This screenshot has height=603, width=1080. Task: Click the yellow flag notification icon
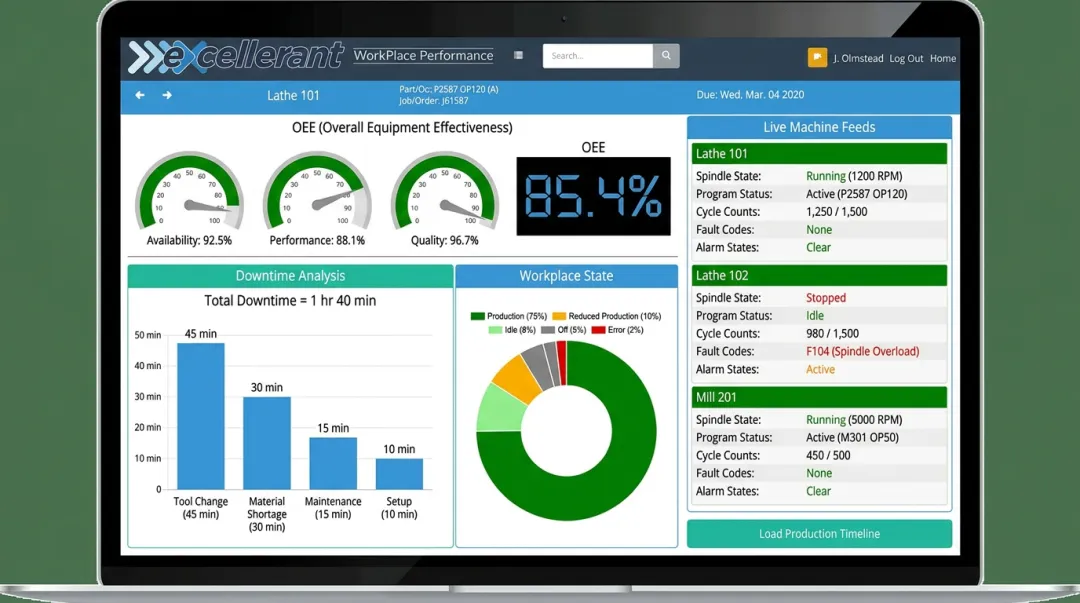[x=817, y=58]
